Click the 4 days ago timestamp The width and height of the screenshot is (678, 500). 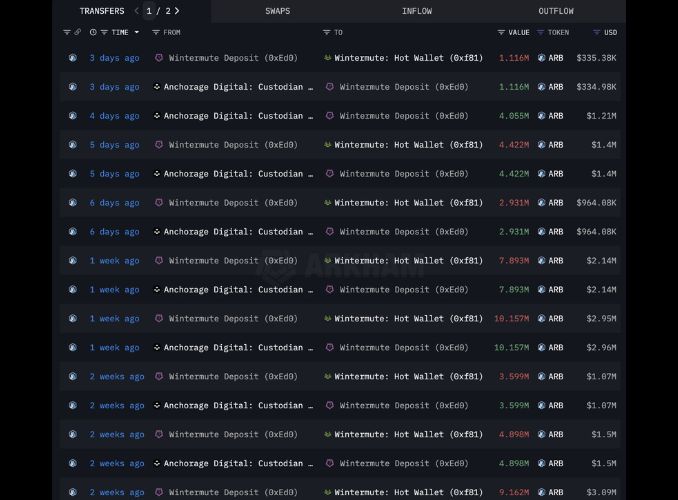pos(114,116)
